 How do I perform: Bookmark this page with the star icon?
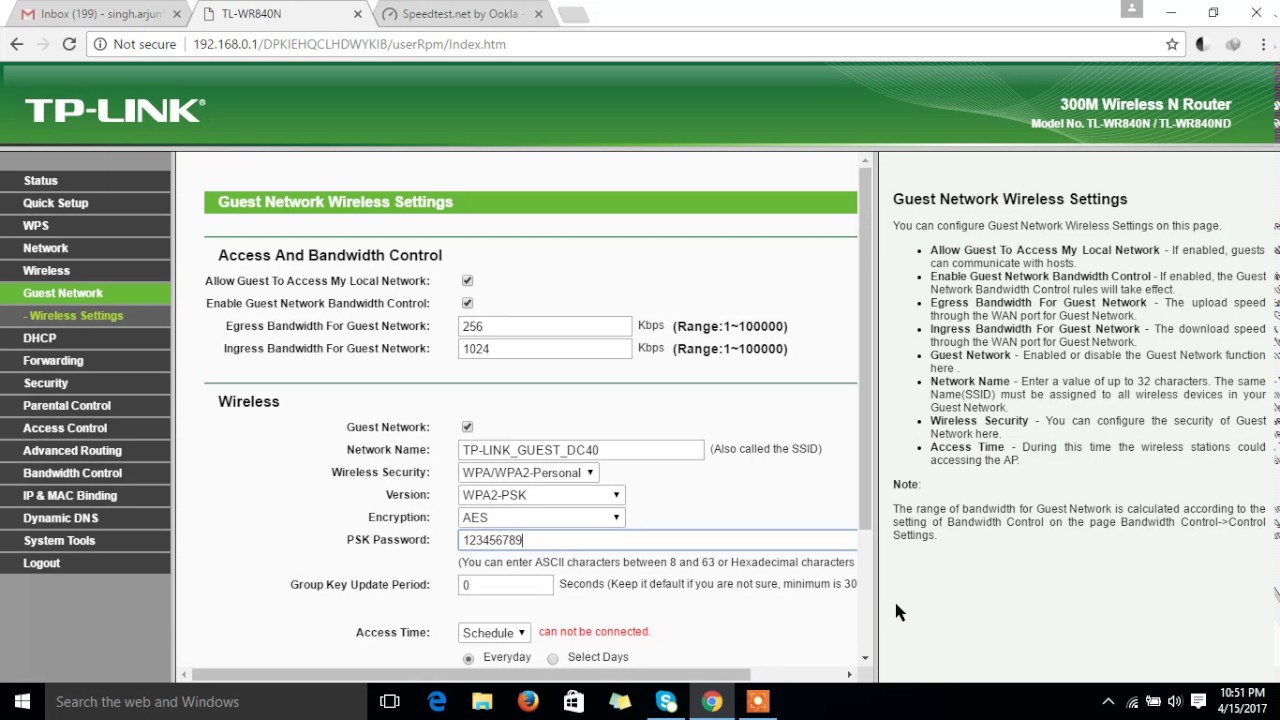tap(1172, 44)
